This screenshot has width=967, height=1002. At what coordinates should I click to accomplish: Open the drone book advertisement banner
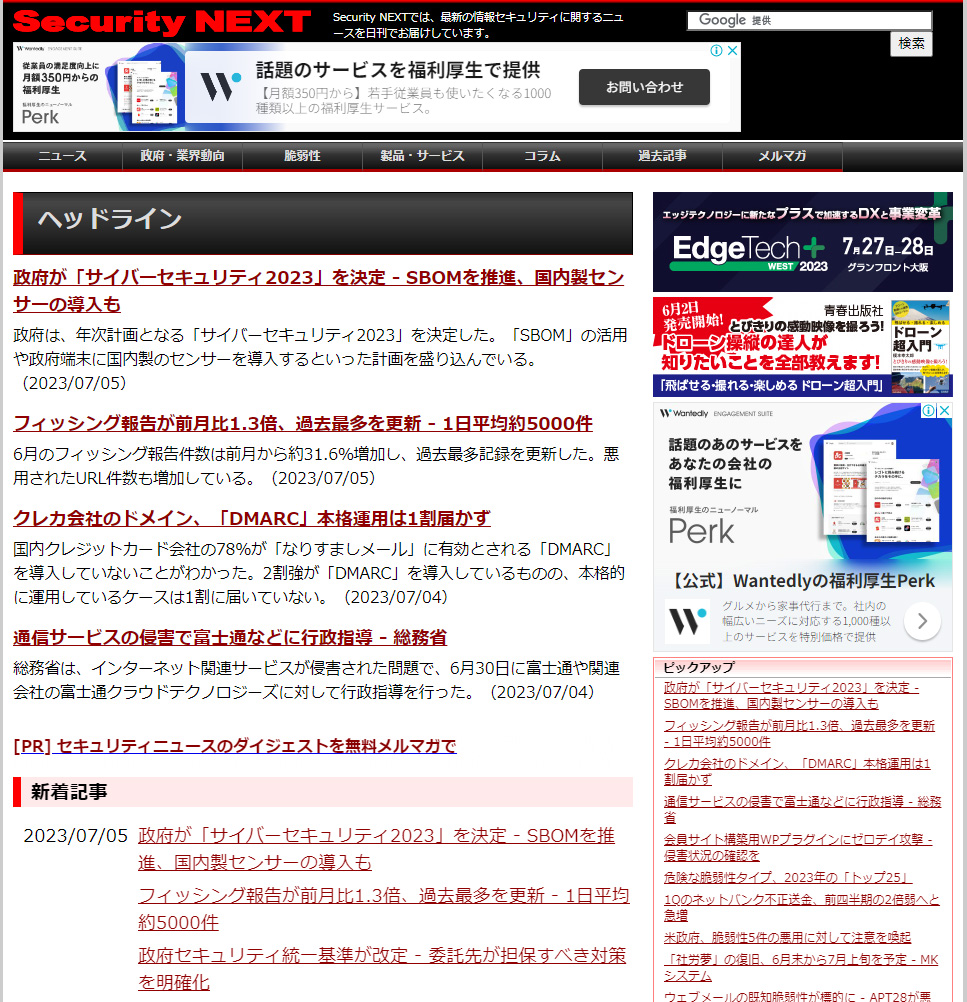pyautogui.click(x=802, y=347)
